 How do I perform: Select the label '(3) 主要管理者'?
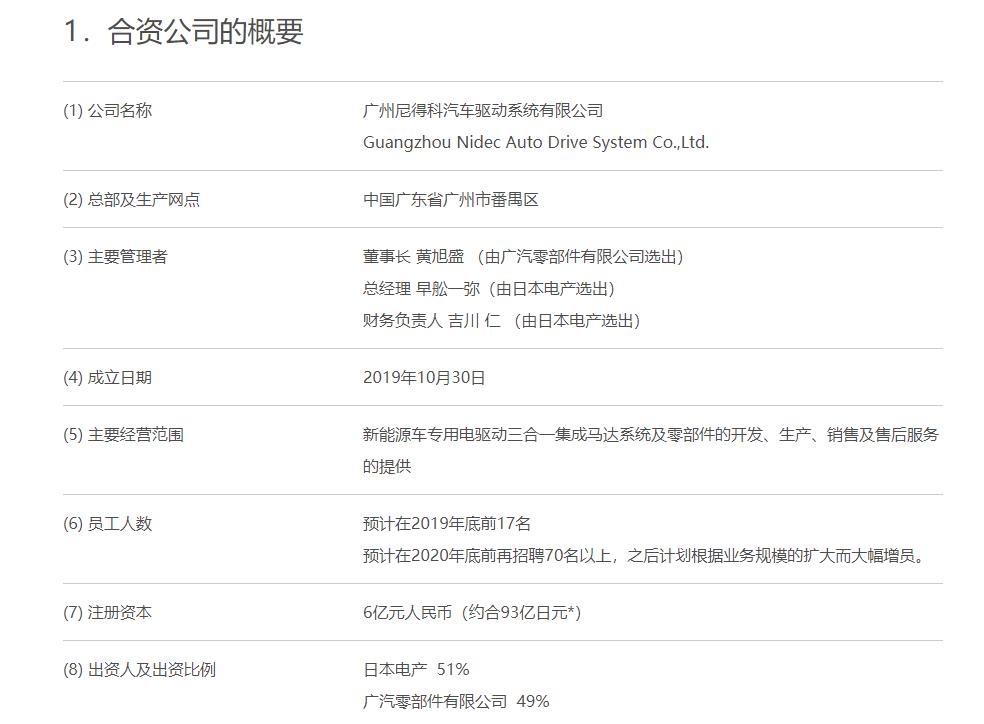point(115,257)
